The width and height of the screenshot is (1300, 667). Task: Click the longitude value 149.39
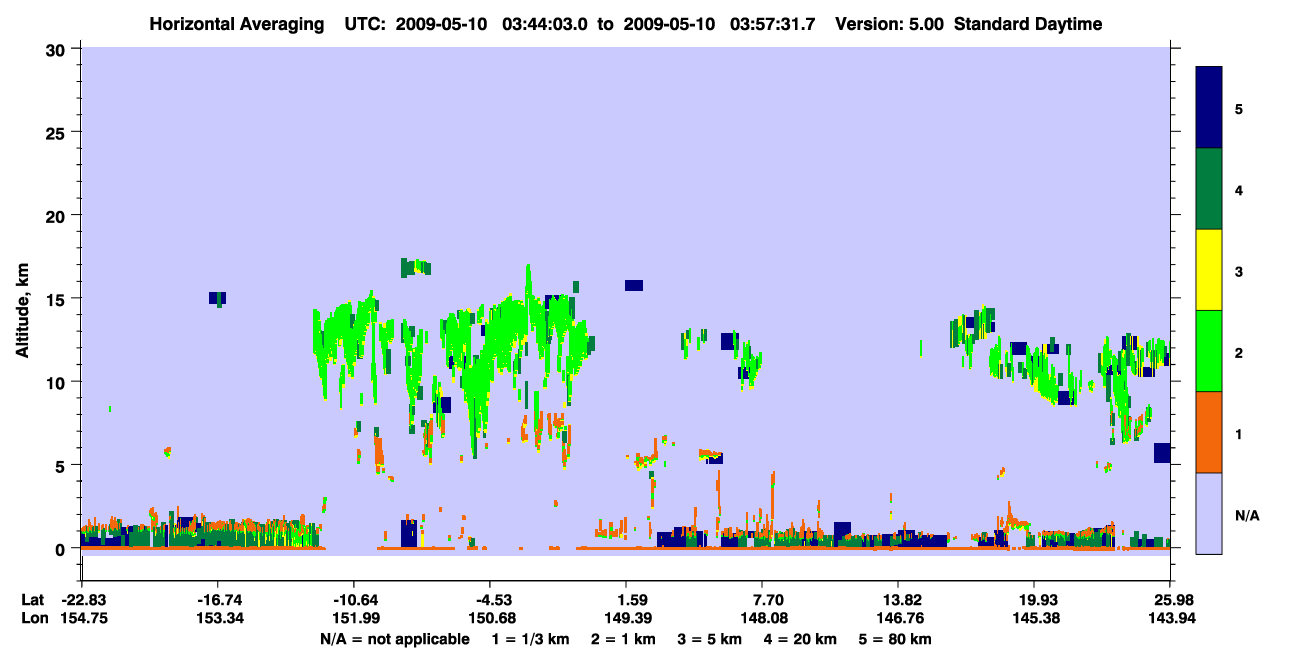click(626, 618)
